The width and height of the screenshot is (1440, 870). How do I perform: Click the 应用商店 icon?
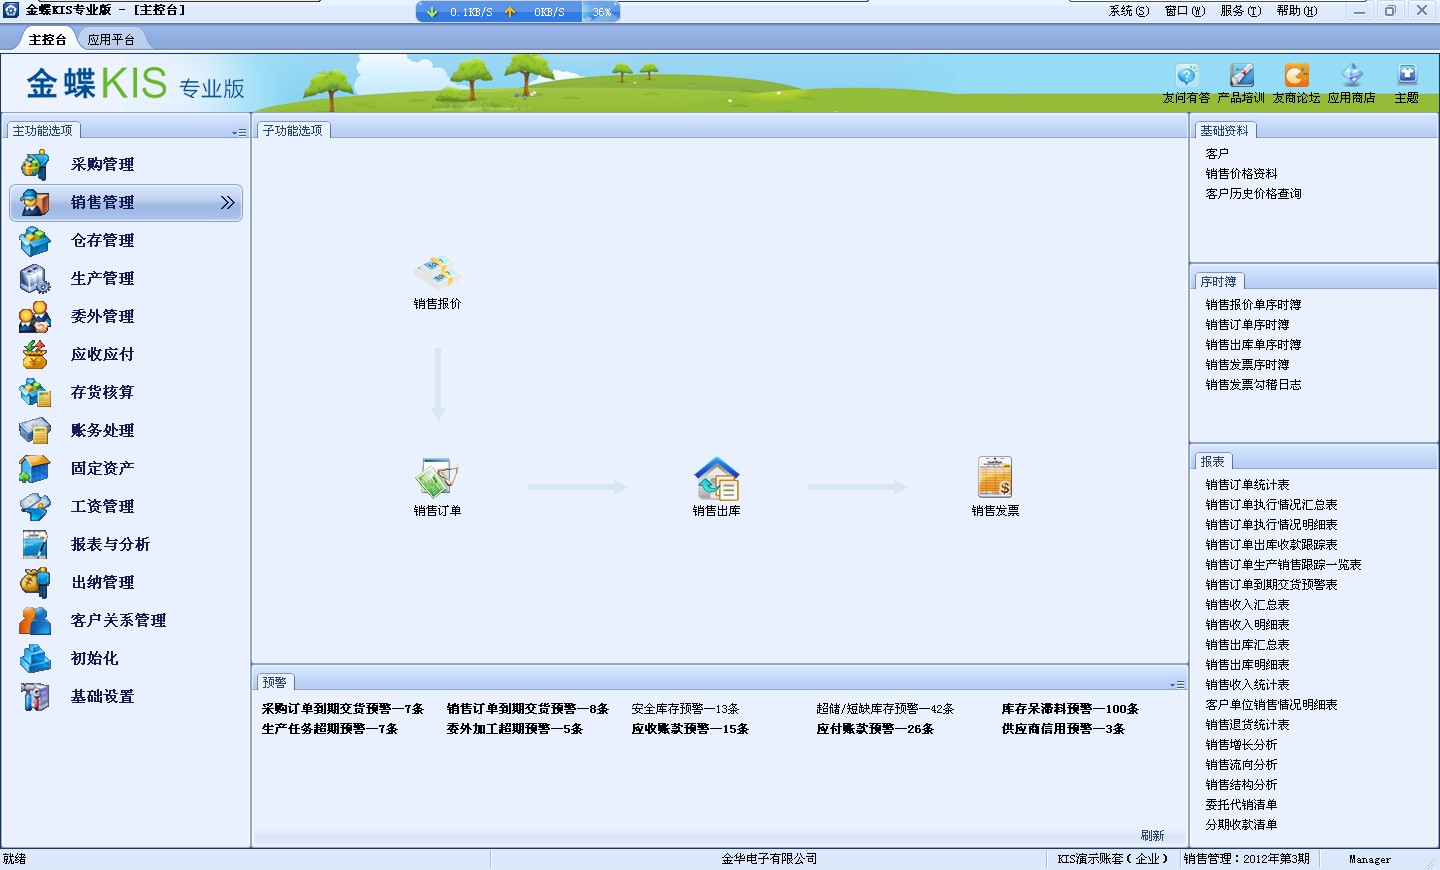click(1352, 76)
